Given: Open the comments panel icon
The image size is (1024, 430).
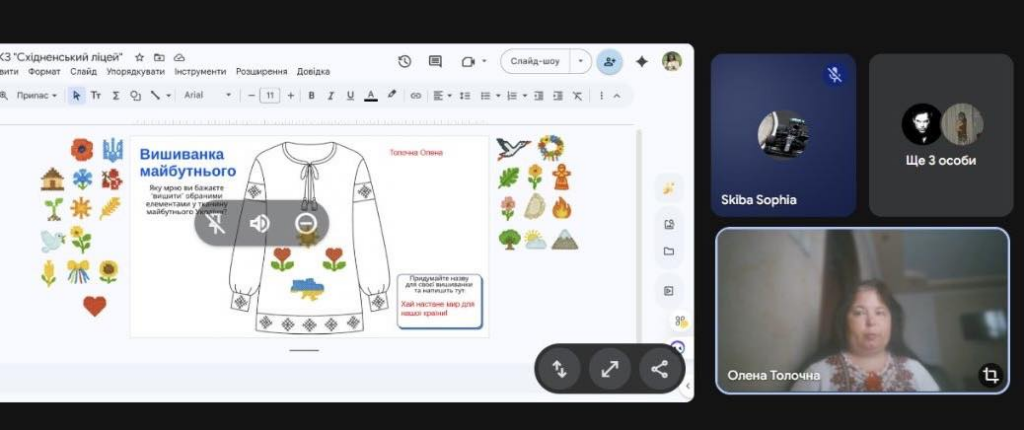Looking at the screenshot, I should [x=436, y=61].
